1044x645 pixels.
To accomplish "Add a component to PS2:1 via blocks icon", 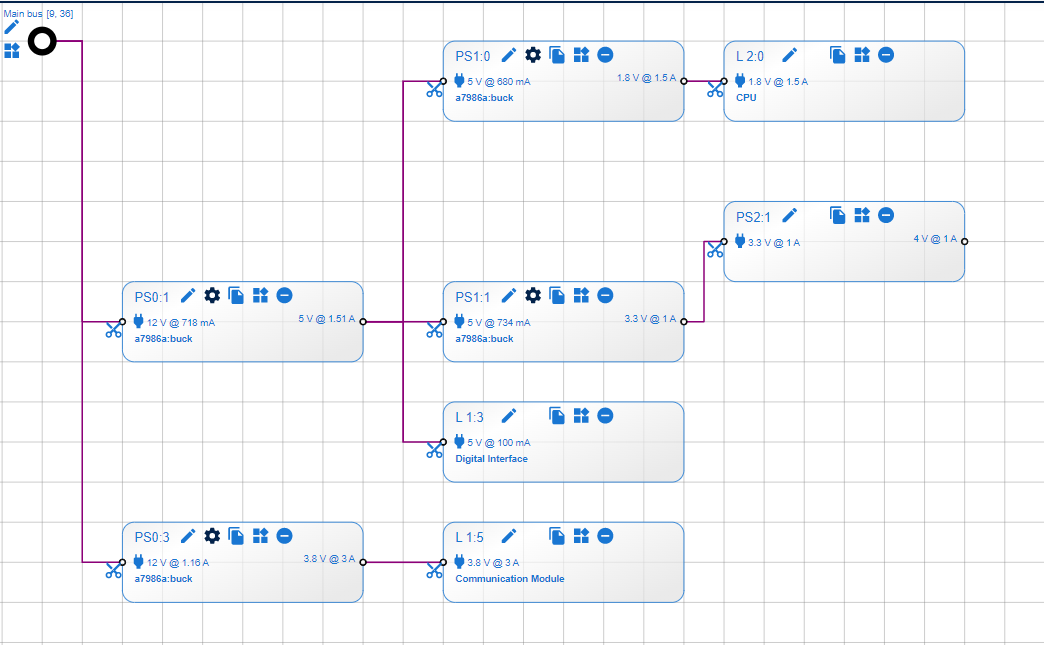I will (x=862, y=215).
